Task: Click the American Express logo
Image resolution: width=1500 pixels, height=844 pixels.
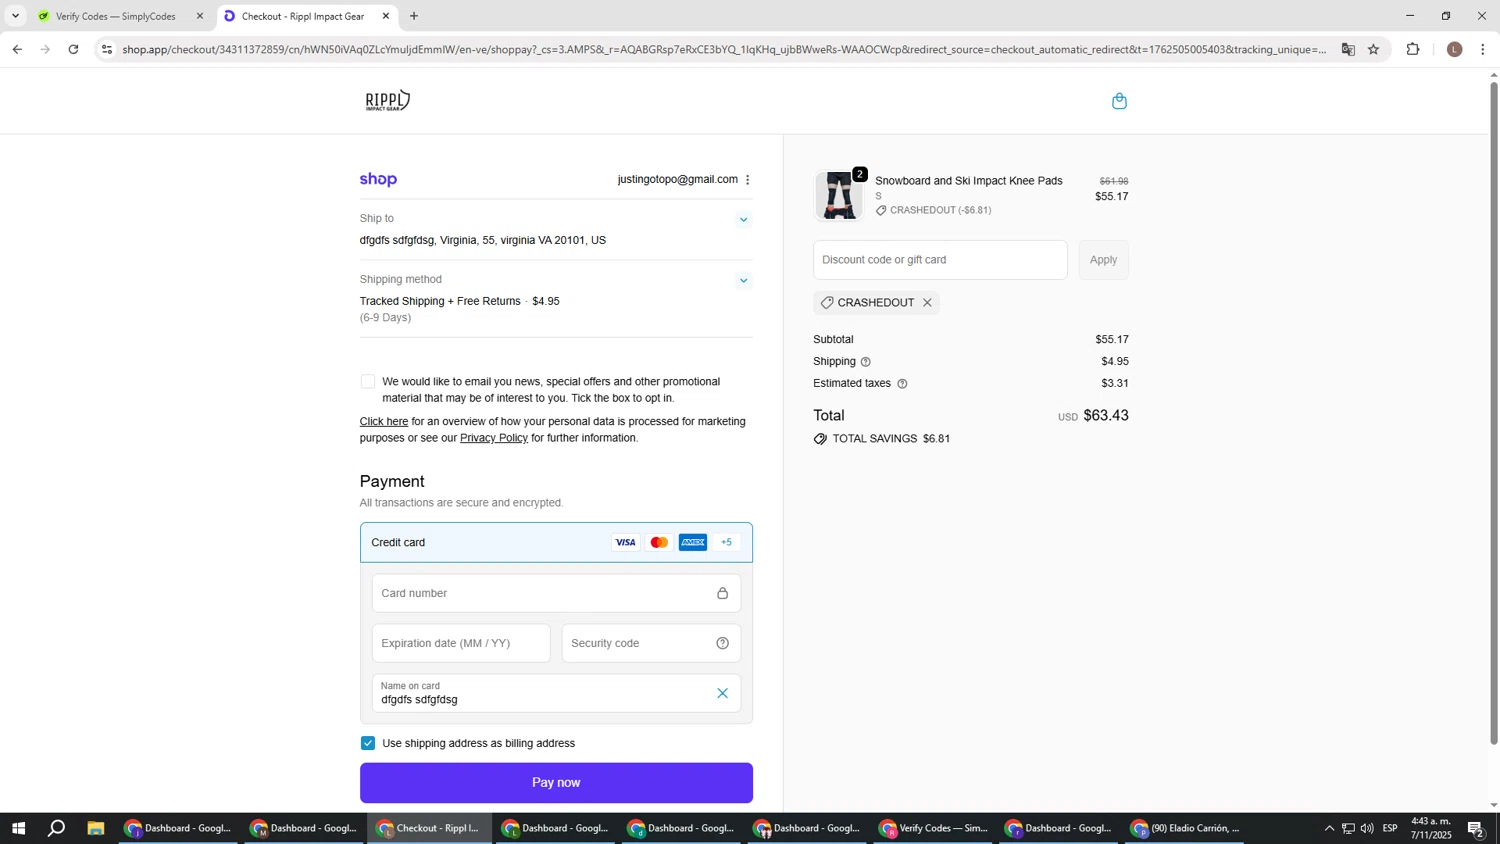Action: click(x=693, y=543)
